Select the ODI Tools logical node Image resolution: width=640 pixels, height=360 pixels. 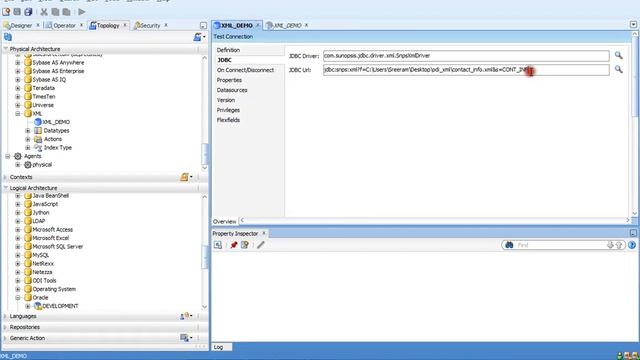click(44, 280)
